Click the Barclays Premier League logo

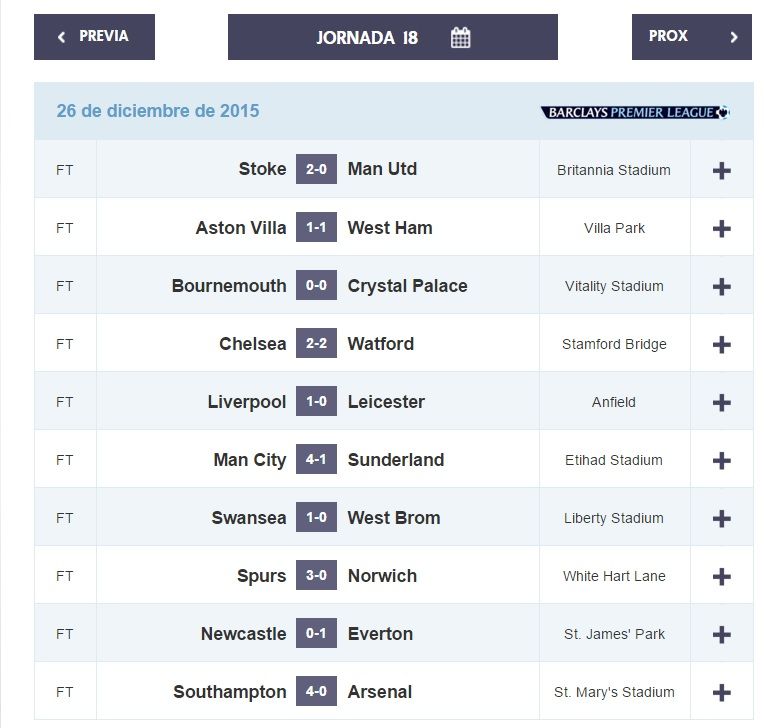click(635, 112)
